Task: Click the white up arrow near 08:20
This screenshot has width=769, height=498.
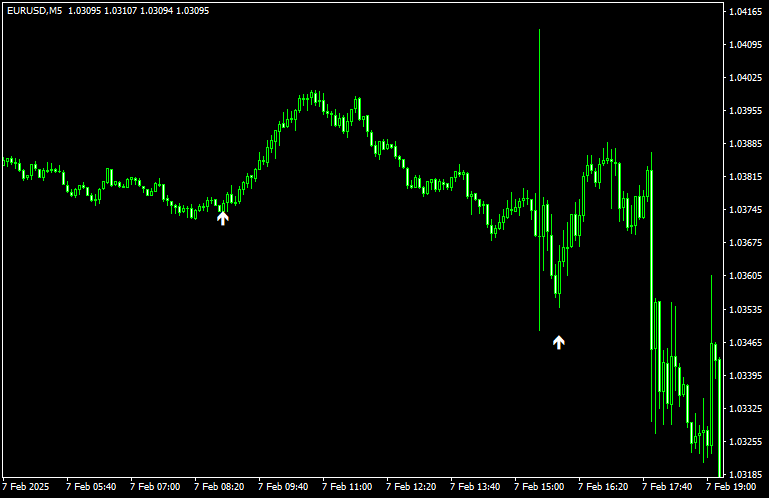Action: (x=223, y=218)
